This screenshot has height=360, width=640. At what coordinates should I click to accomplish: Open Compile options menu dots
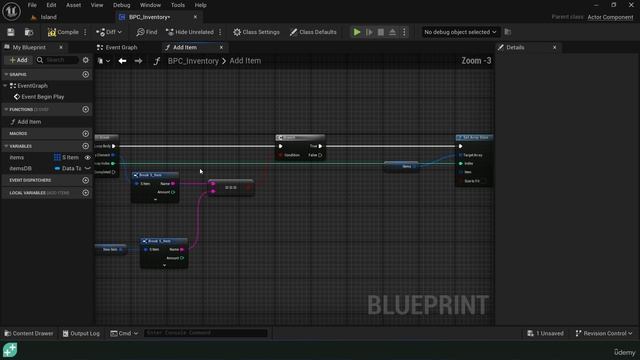[x=85, y=32]
